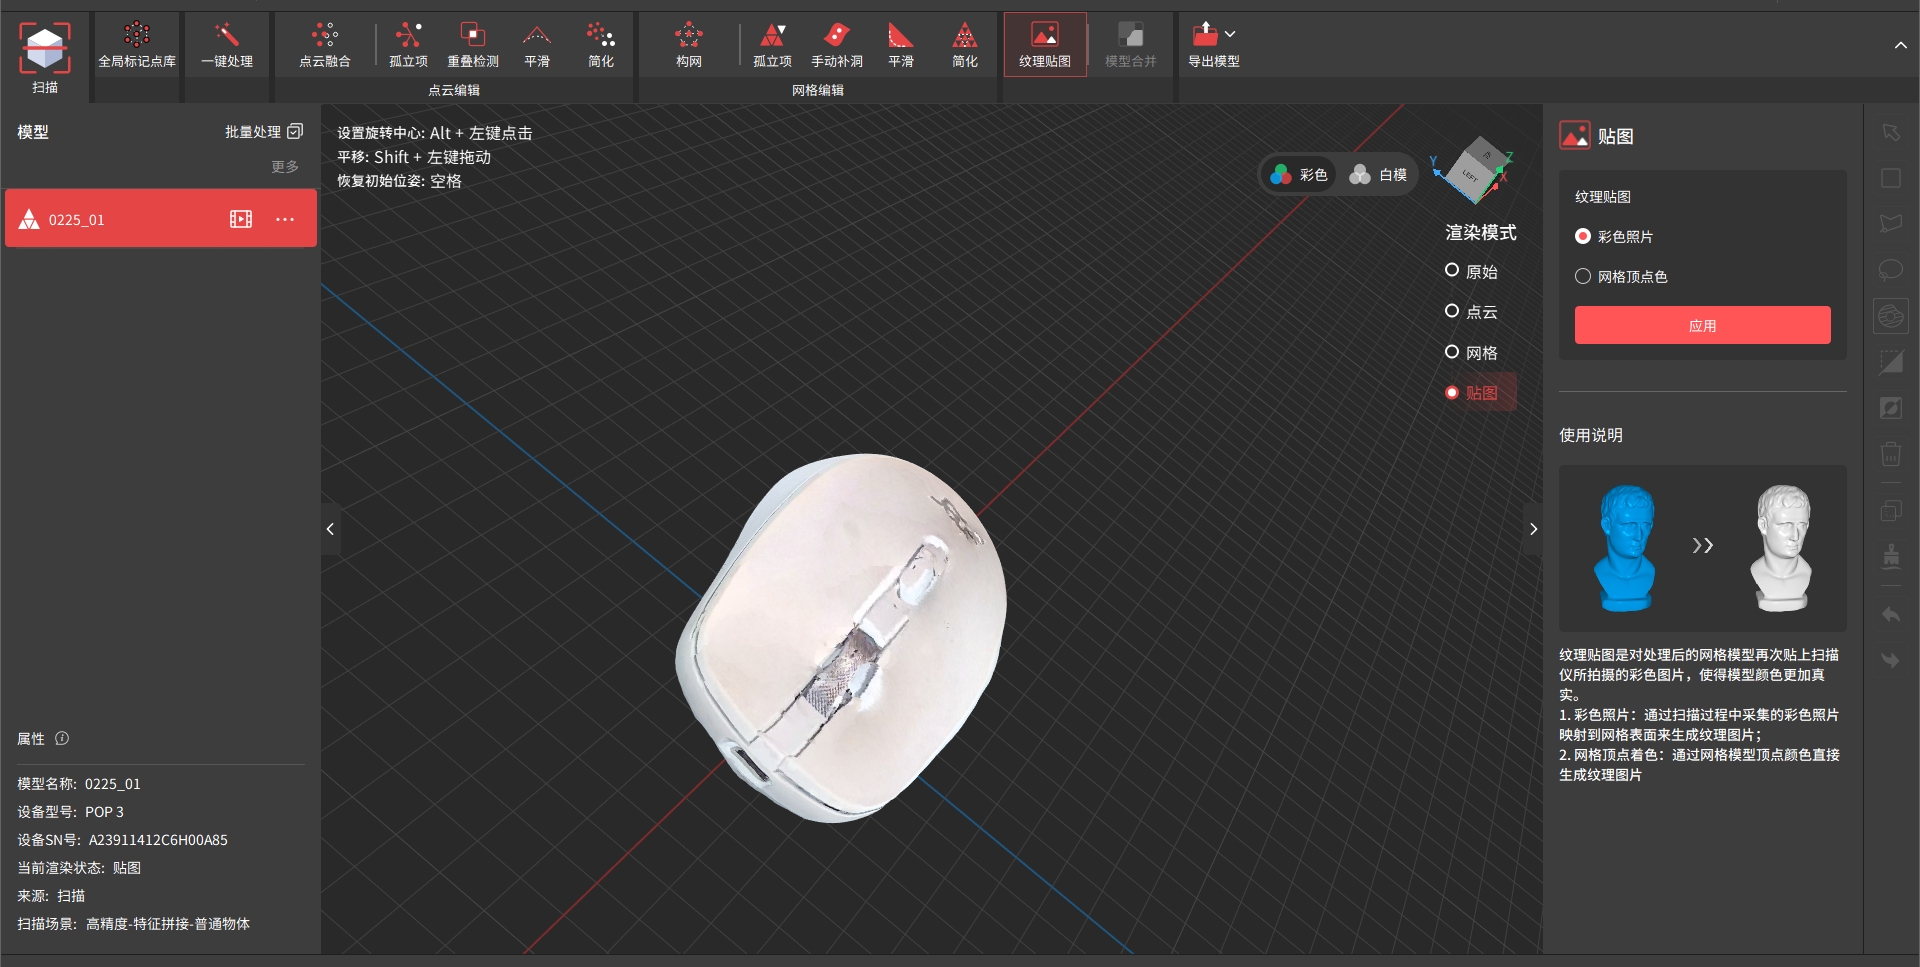Simplify the mesh (简化)
The height and width of the screenshot is (967, 1920).
click(x=965, y=47)
